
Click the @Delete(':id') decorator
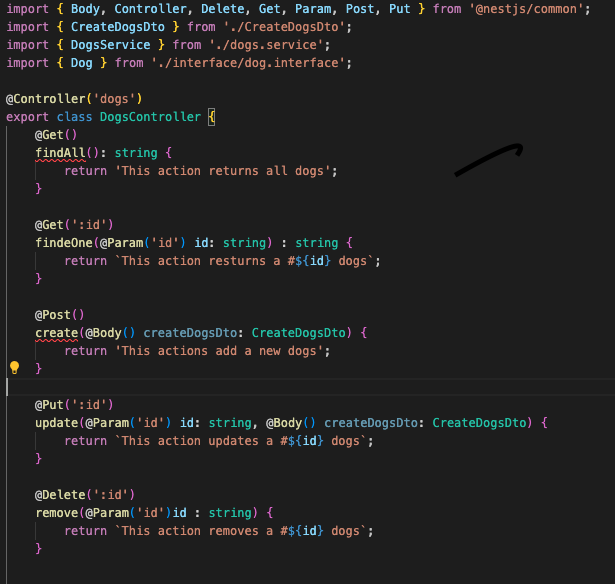pos(85,495)
